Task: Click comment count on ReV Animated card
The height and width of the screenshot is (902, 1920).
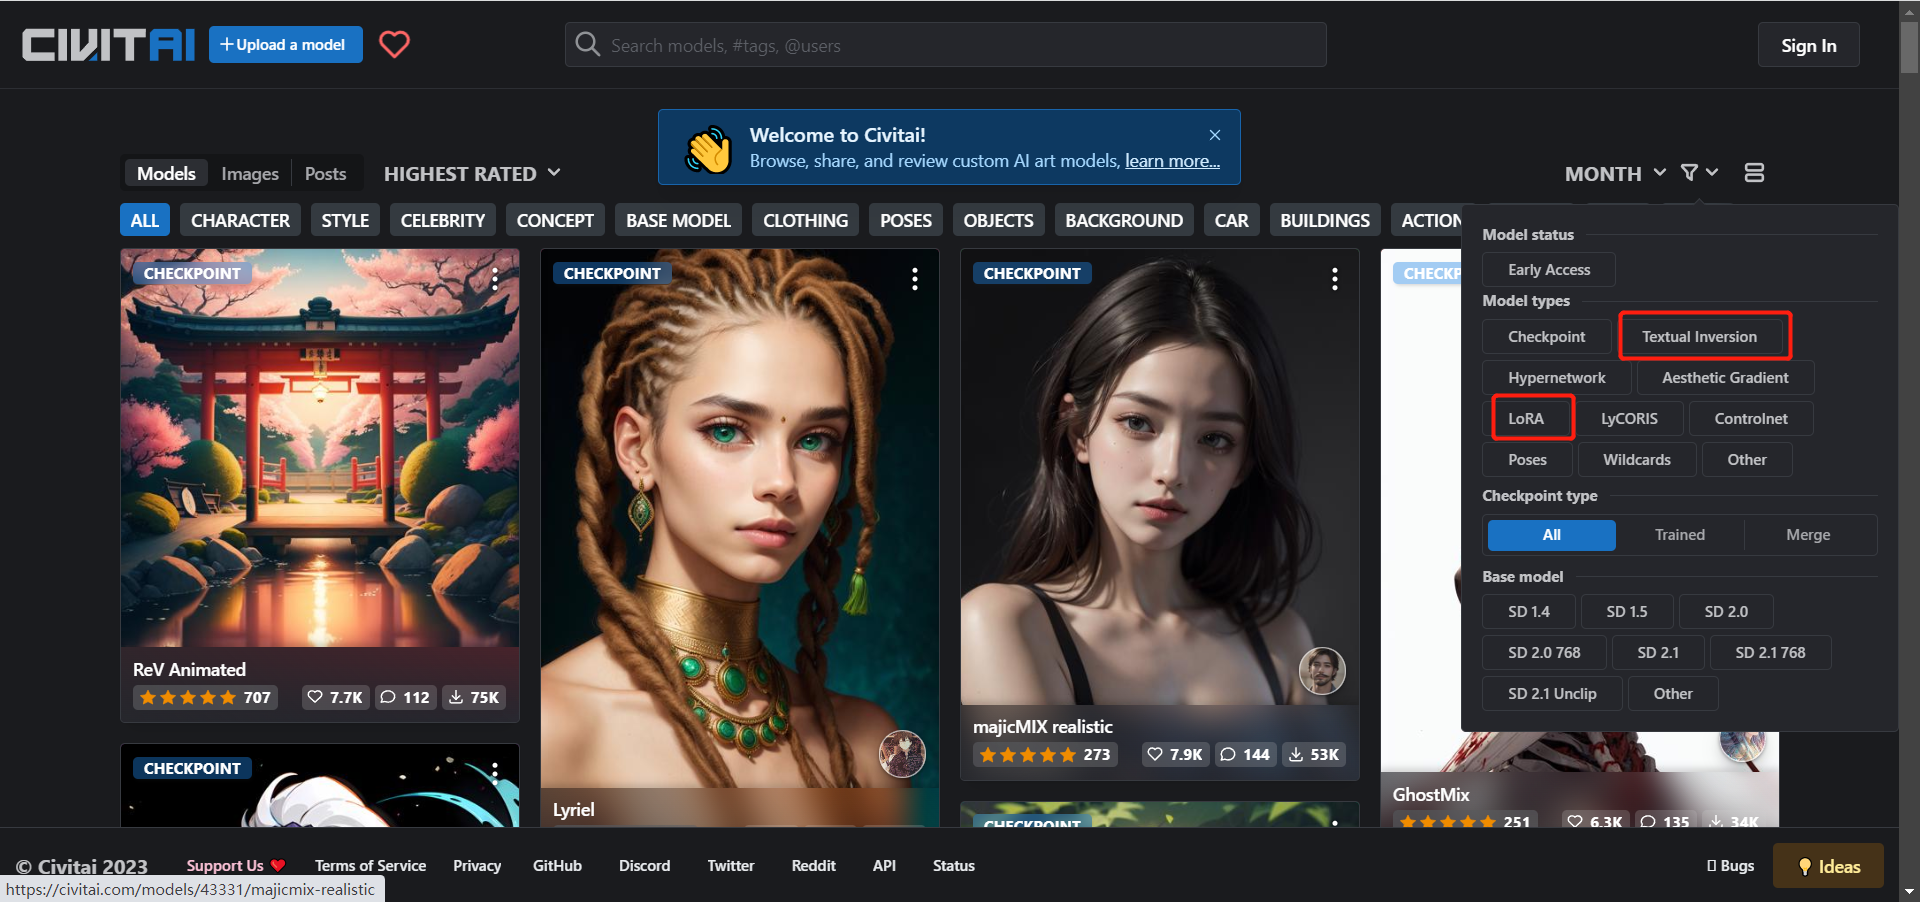Action: (x=405, y=697)
